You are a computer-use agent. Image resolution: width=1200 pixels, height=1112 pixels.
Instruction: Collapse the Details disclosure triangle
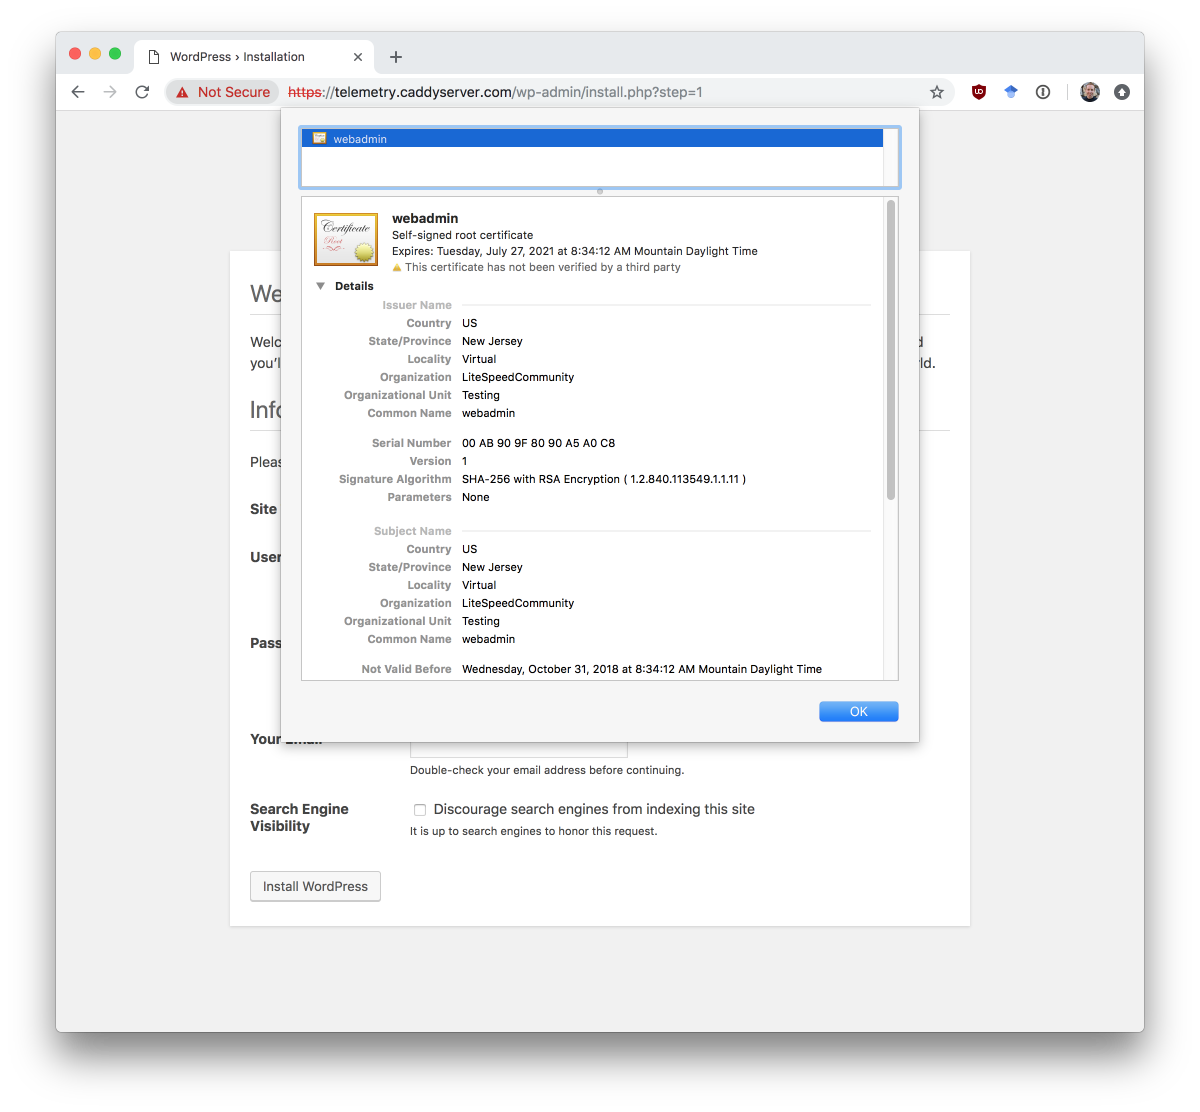321,286
